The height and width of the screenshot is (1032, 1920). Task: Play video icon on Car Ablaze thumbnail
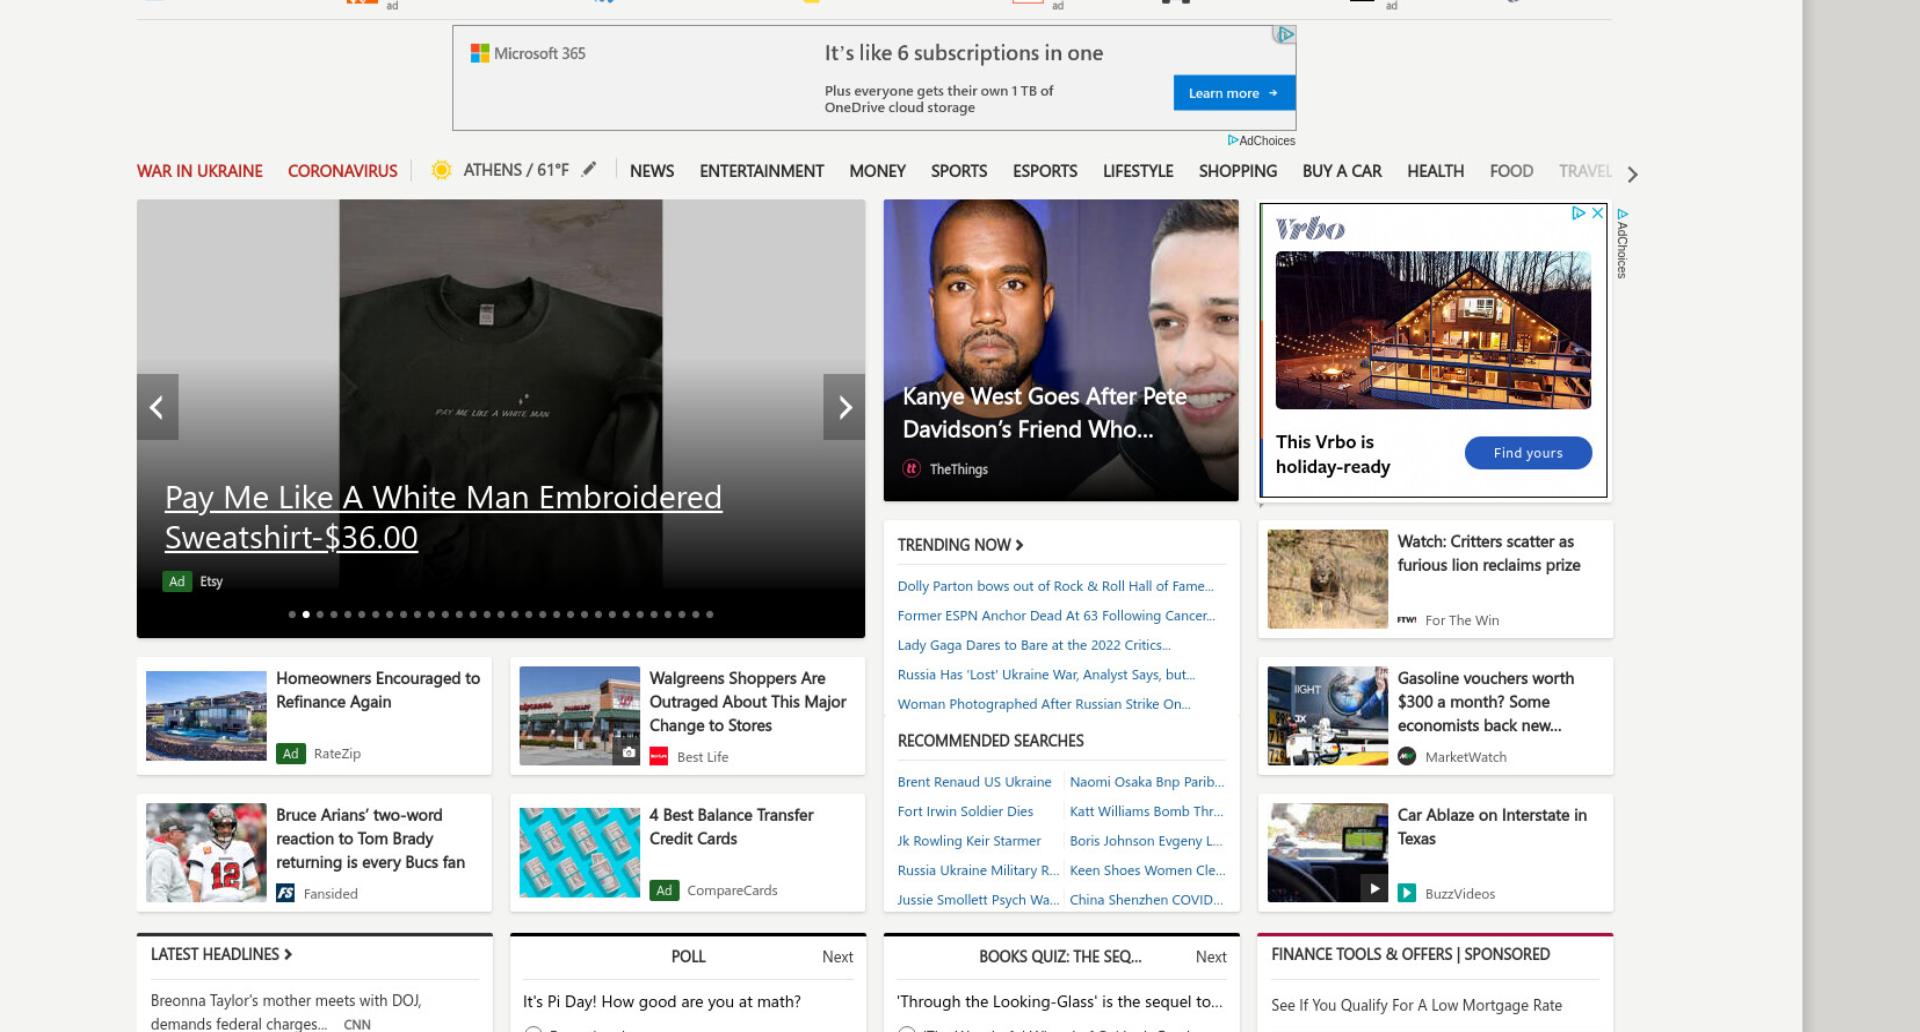[1375, 888]
